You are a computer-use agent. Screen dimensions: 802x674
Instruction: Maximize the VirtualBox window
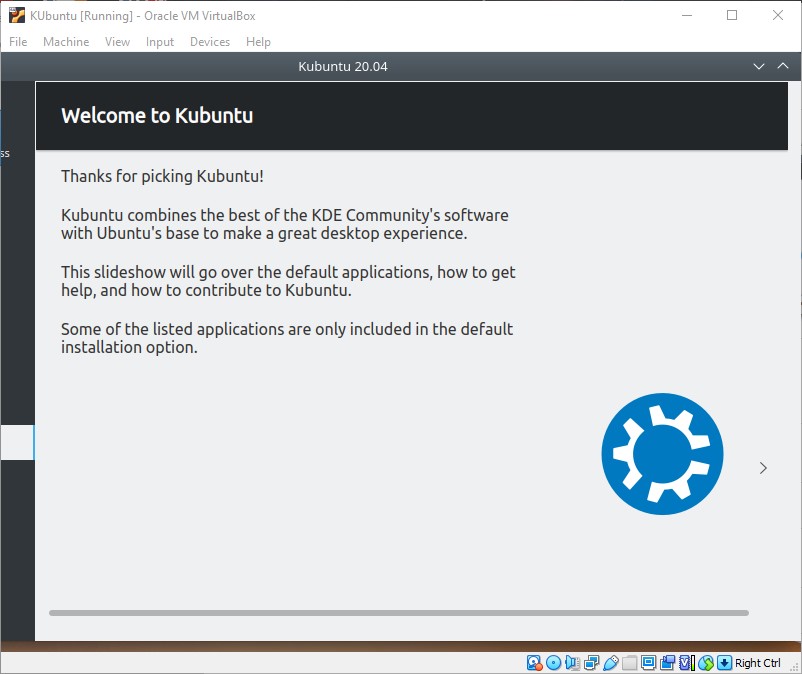click(732, 15)
